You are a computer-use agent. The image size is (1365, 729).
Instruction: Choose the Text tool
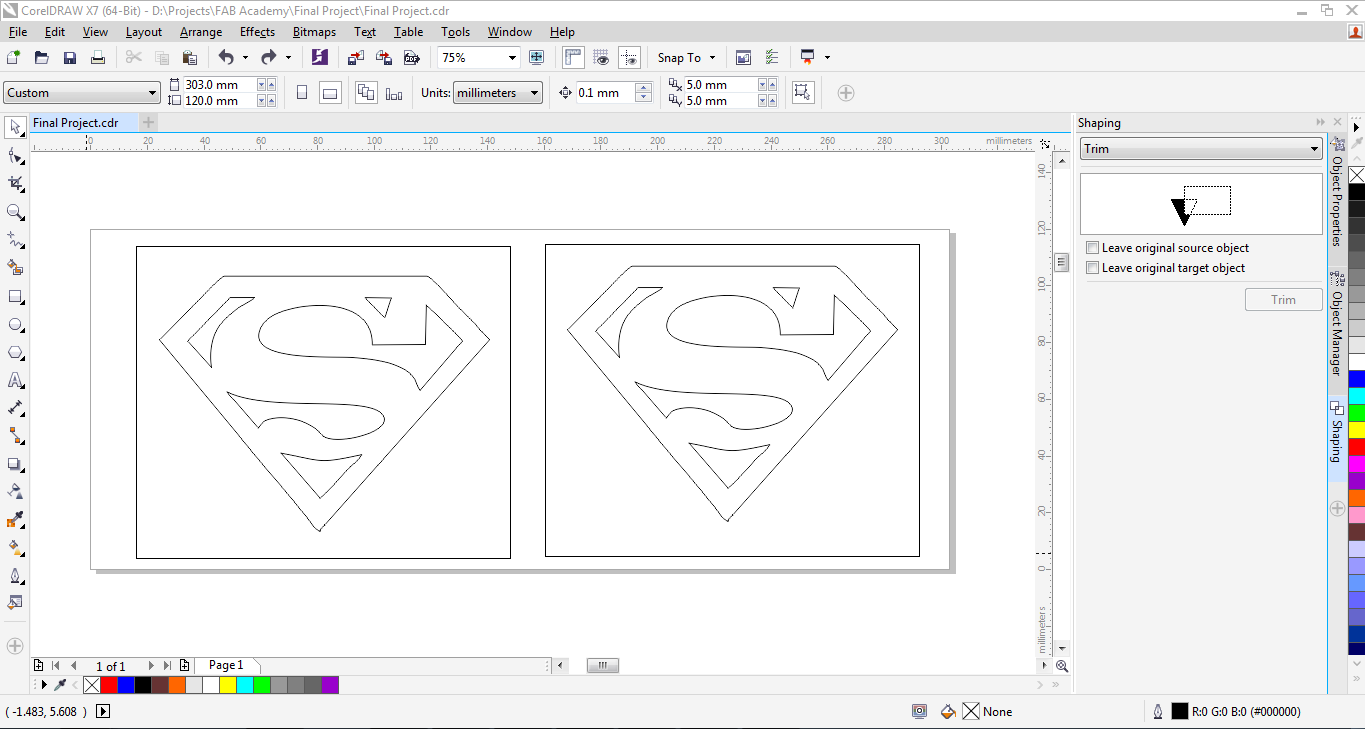(x=15, y=381)
